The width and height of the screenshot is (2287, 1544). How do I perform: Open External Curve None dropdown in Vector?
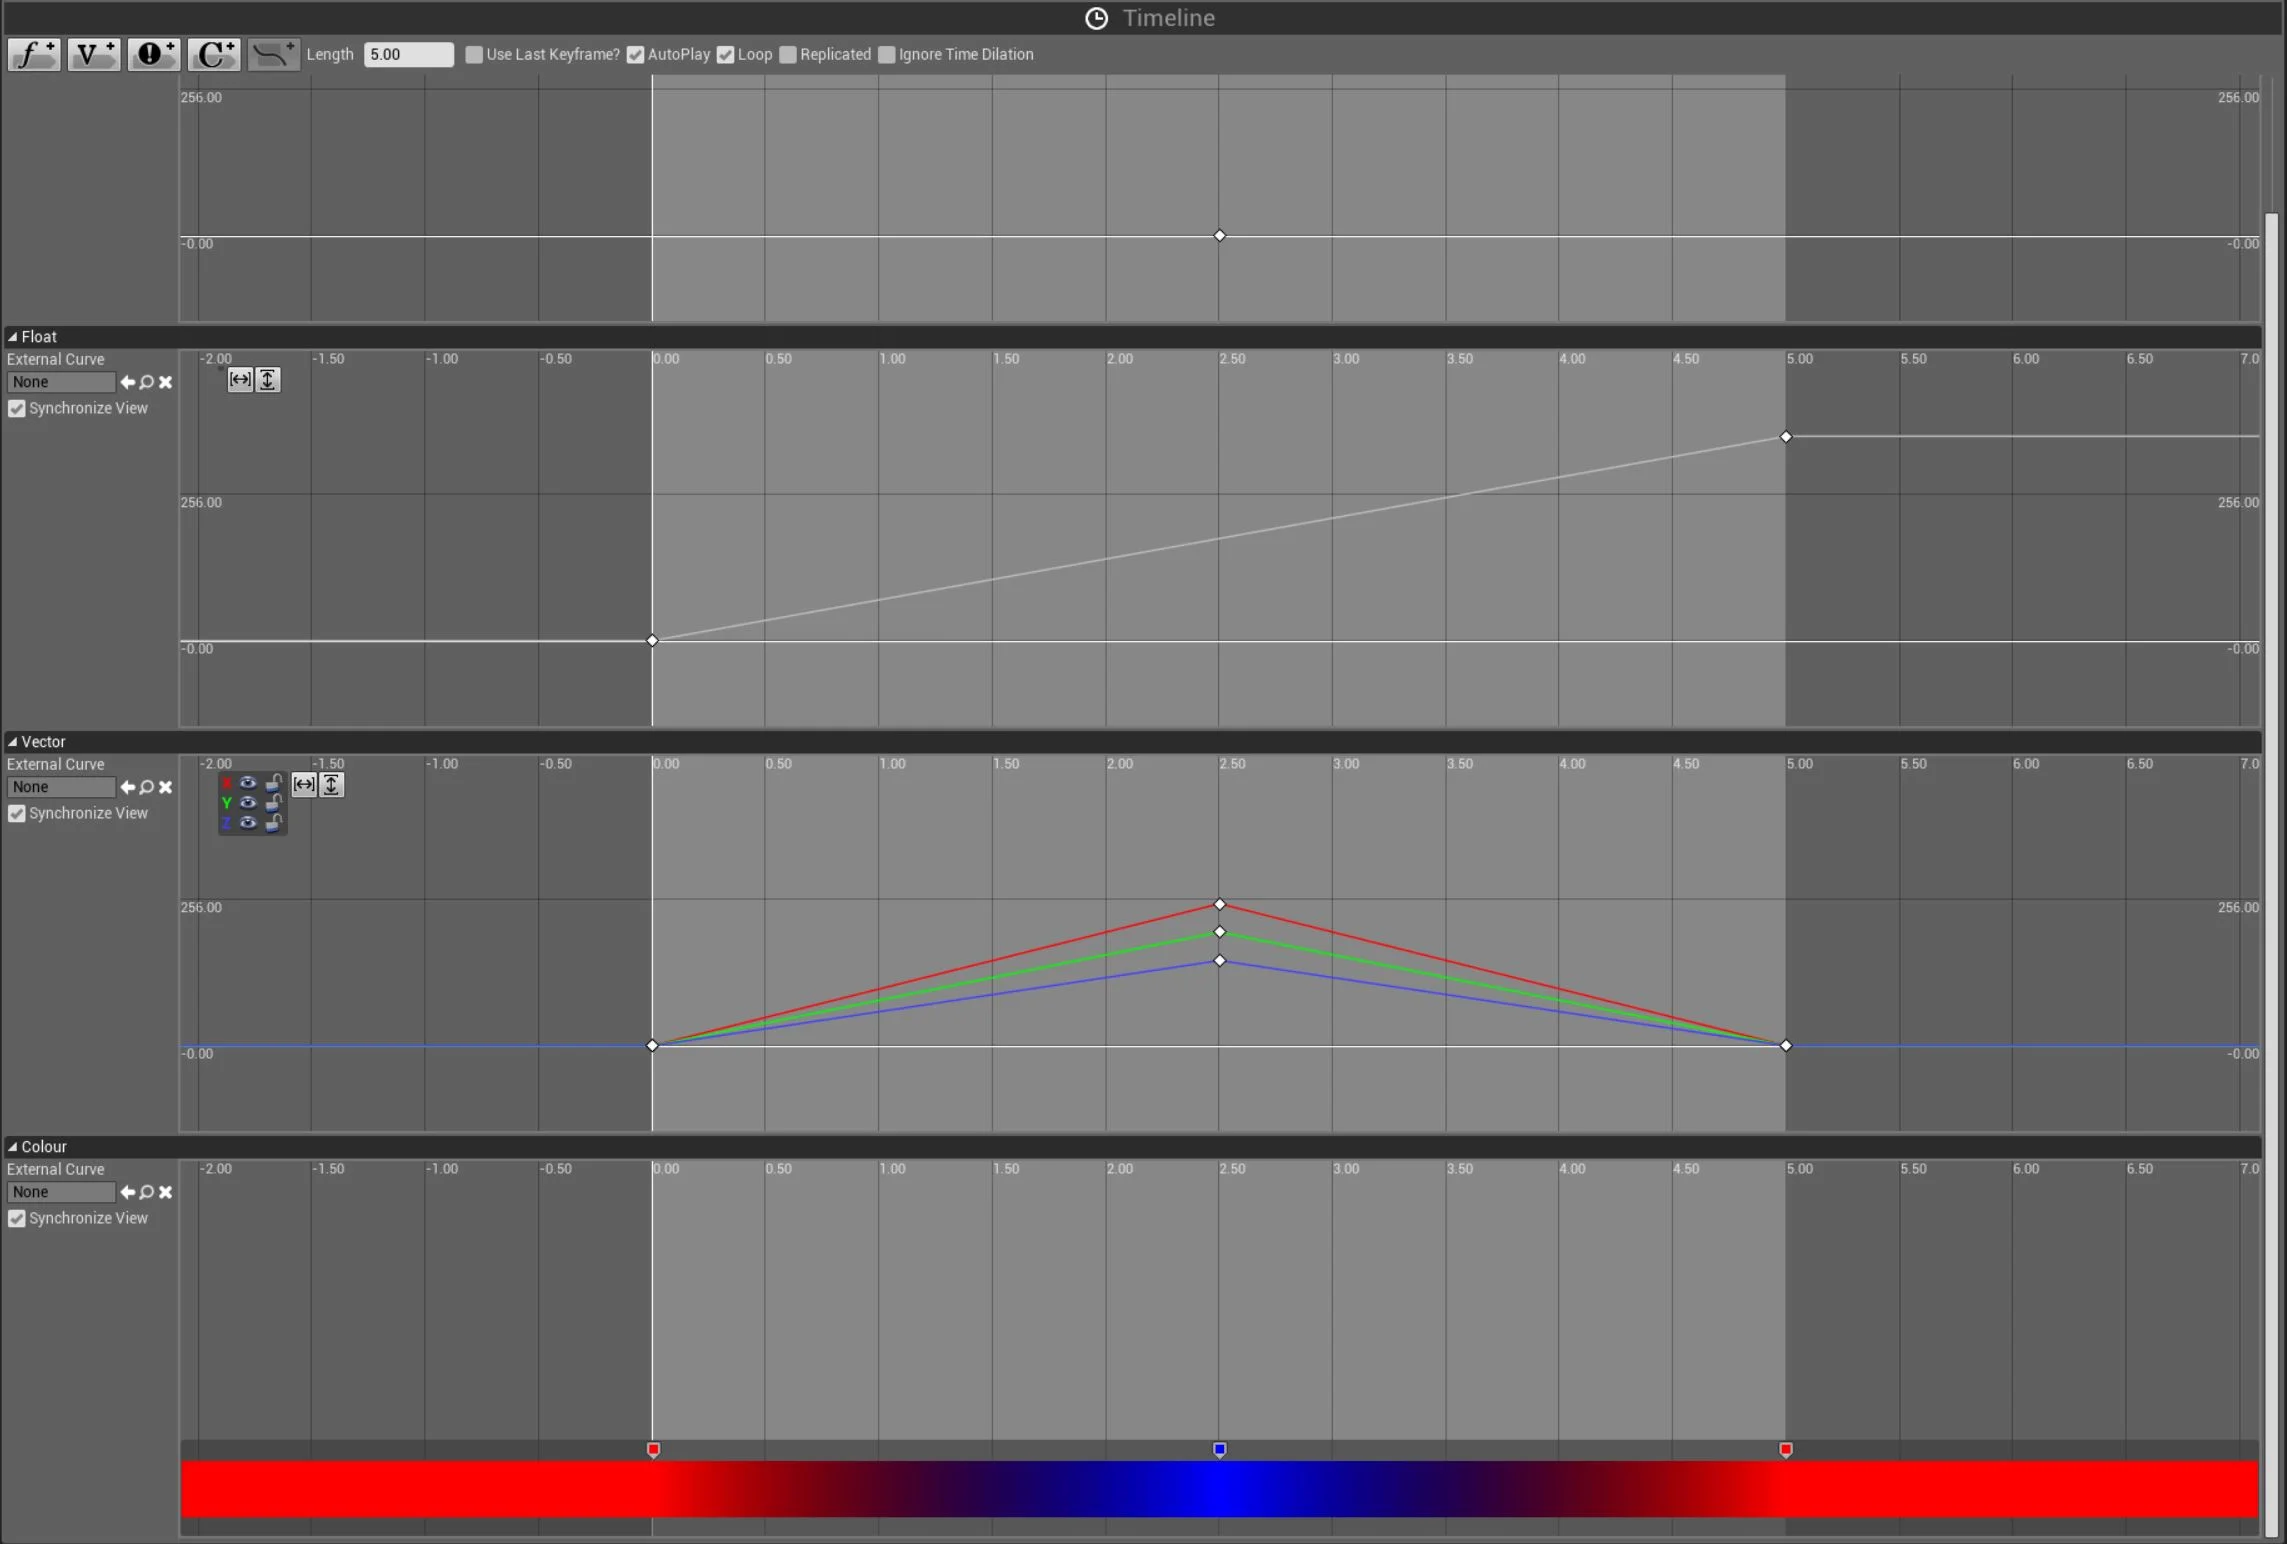tap(61, 787)
